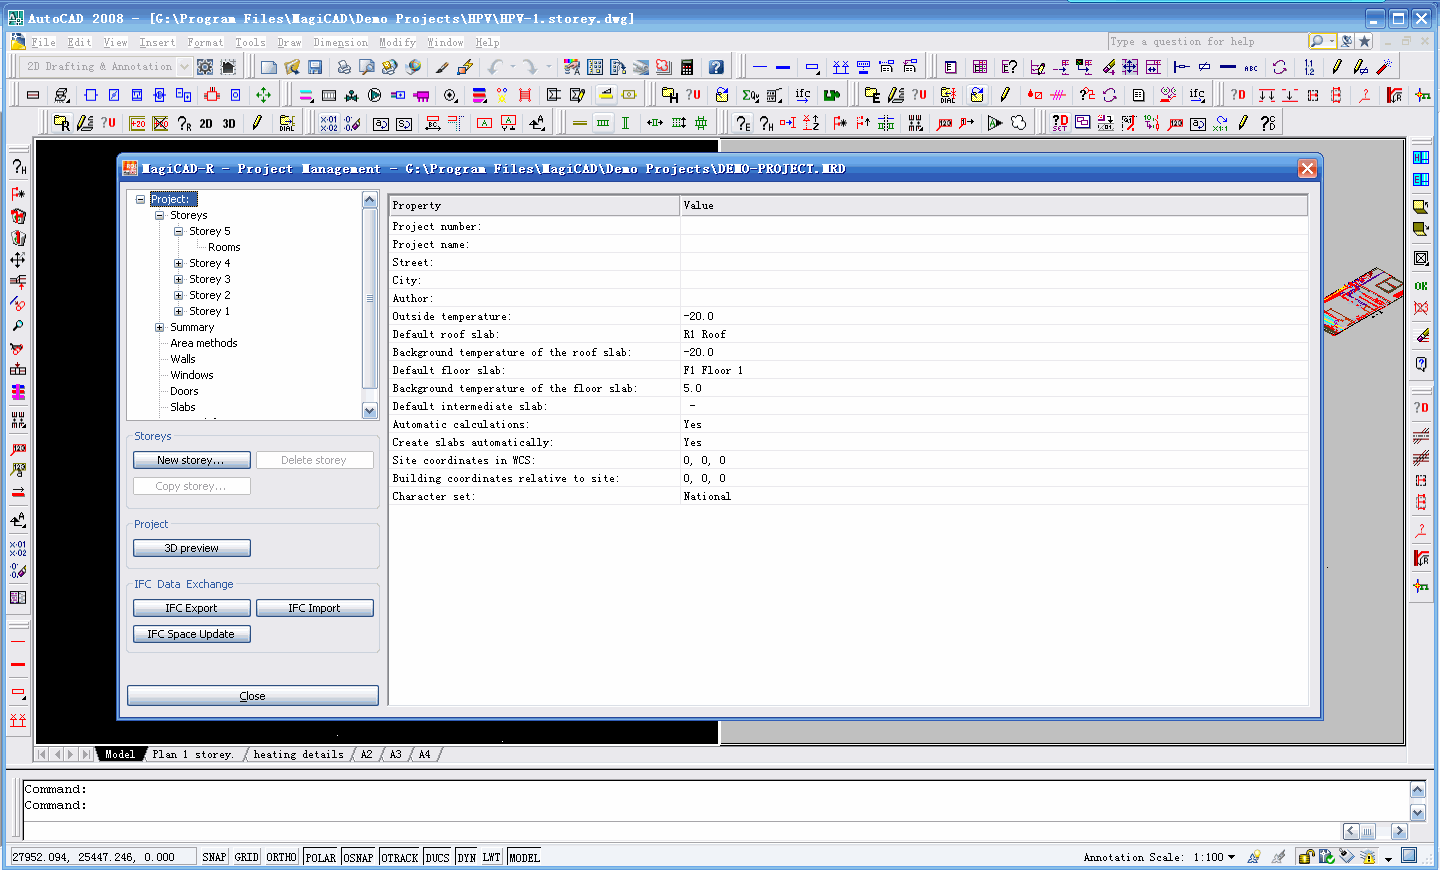Switch to the Plan 1 storey tab
This screenshot has width=1440, height=870.
point(193,754)
